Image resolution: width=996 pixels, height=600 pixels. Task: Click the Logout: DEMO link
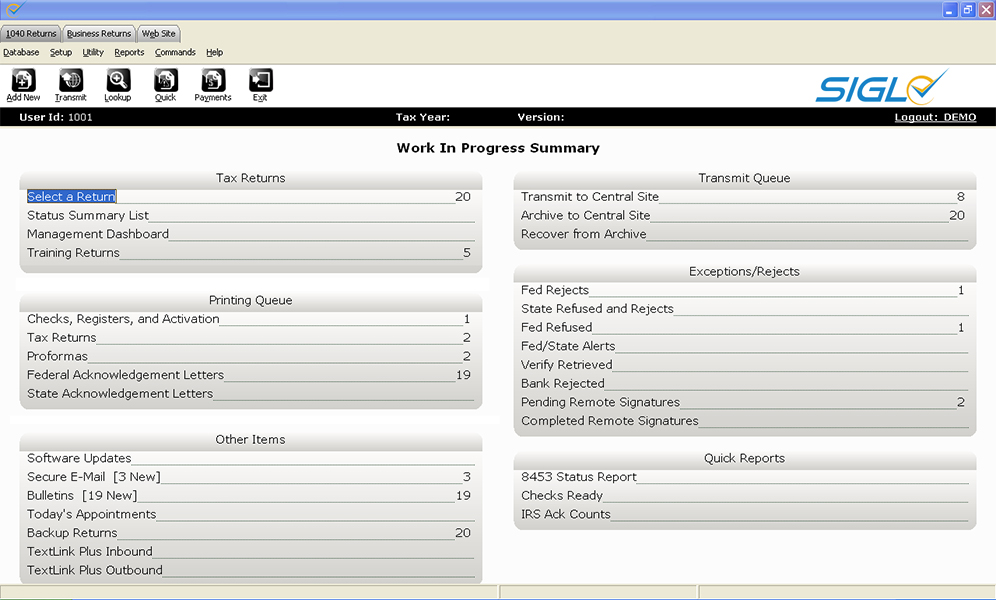pos(935,117)
